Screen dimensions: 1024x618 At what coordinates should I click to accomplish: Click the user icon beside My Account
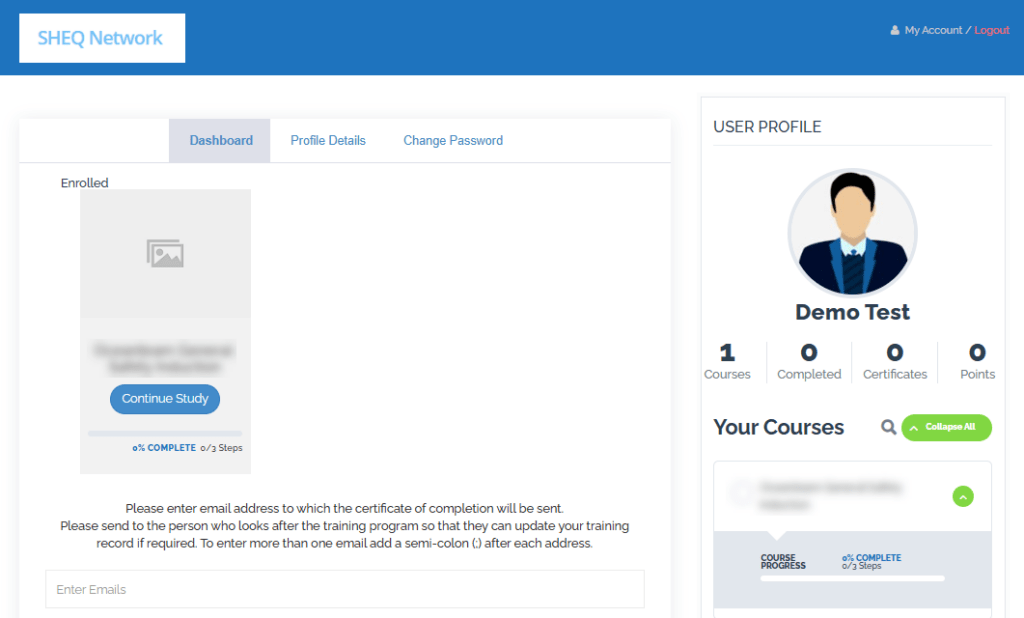tap(895, 30)
